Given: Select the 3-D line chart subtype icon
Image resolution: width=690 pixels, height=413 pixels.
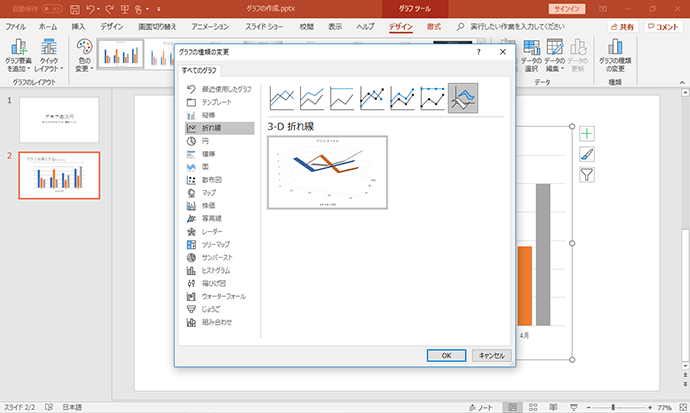Looking at the screenshot, I should (463, 98).
